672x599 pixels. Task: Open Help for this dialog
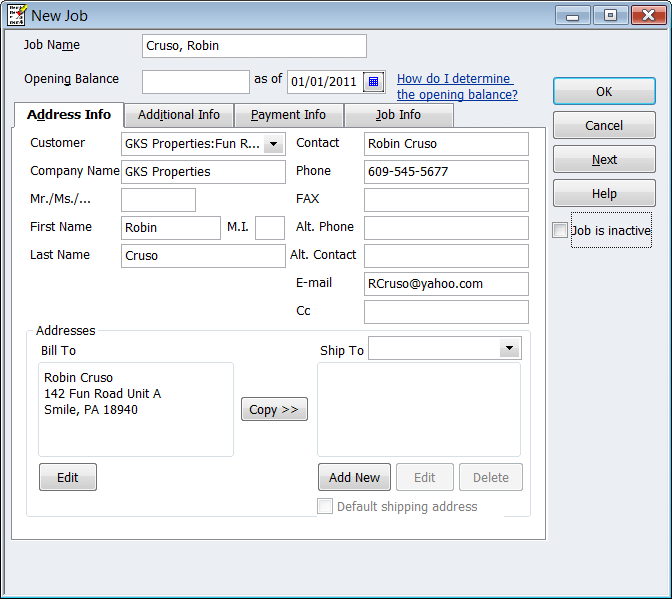(604, 194)
